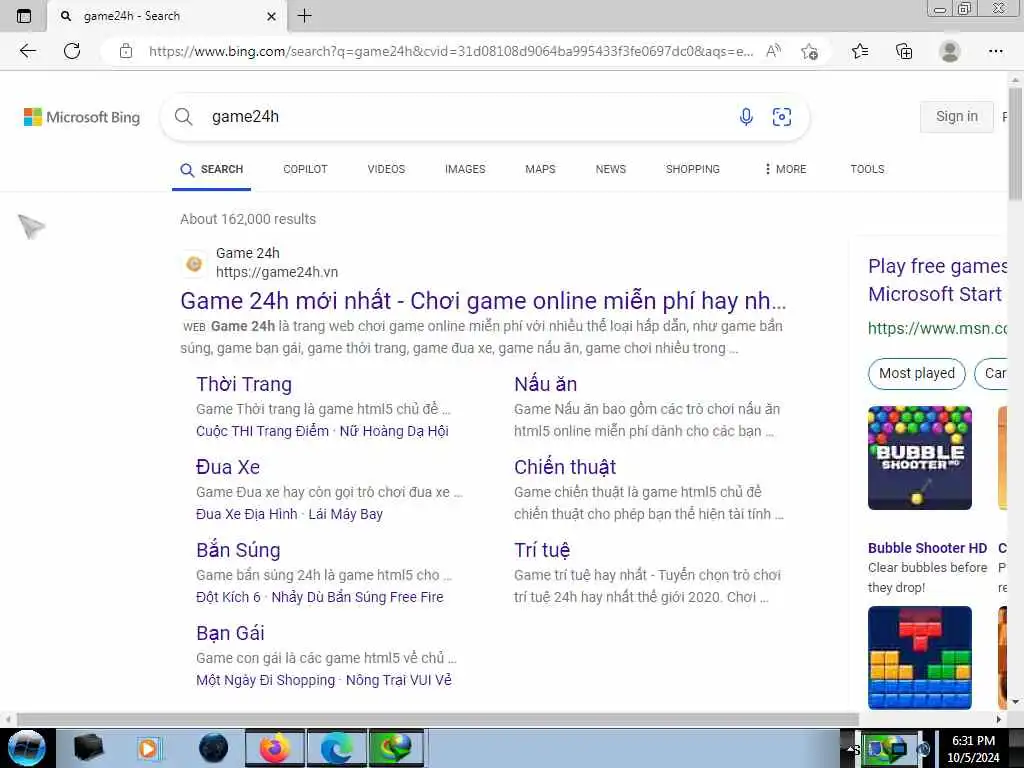Activate the Read aloud icon

click(x=773, y=51)
